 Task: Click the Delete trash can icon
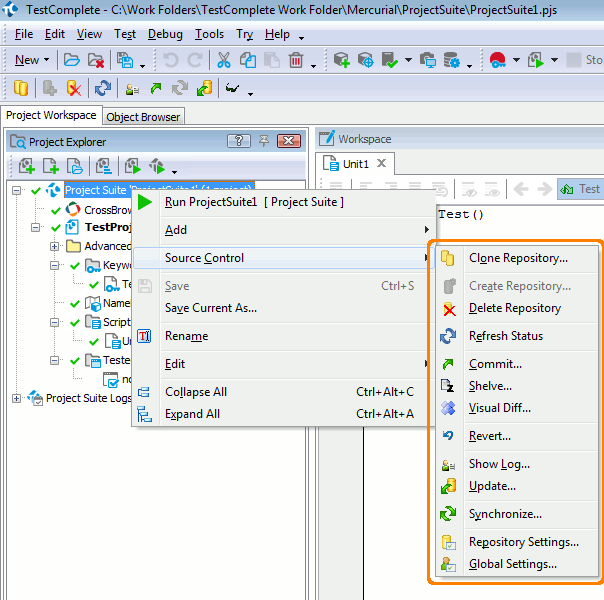[x=296, y=60]
